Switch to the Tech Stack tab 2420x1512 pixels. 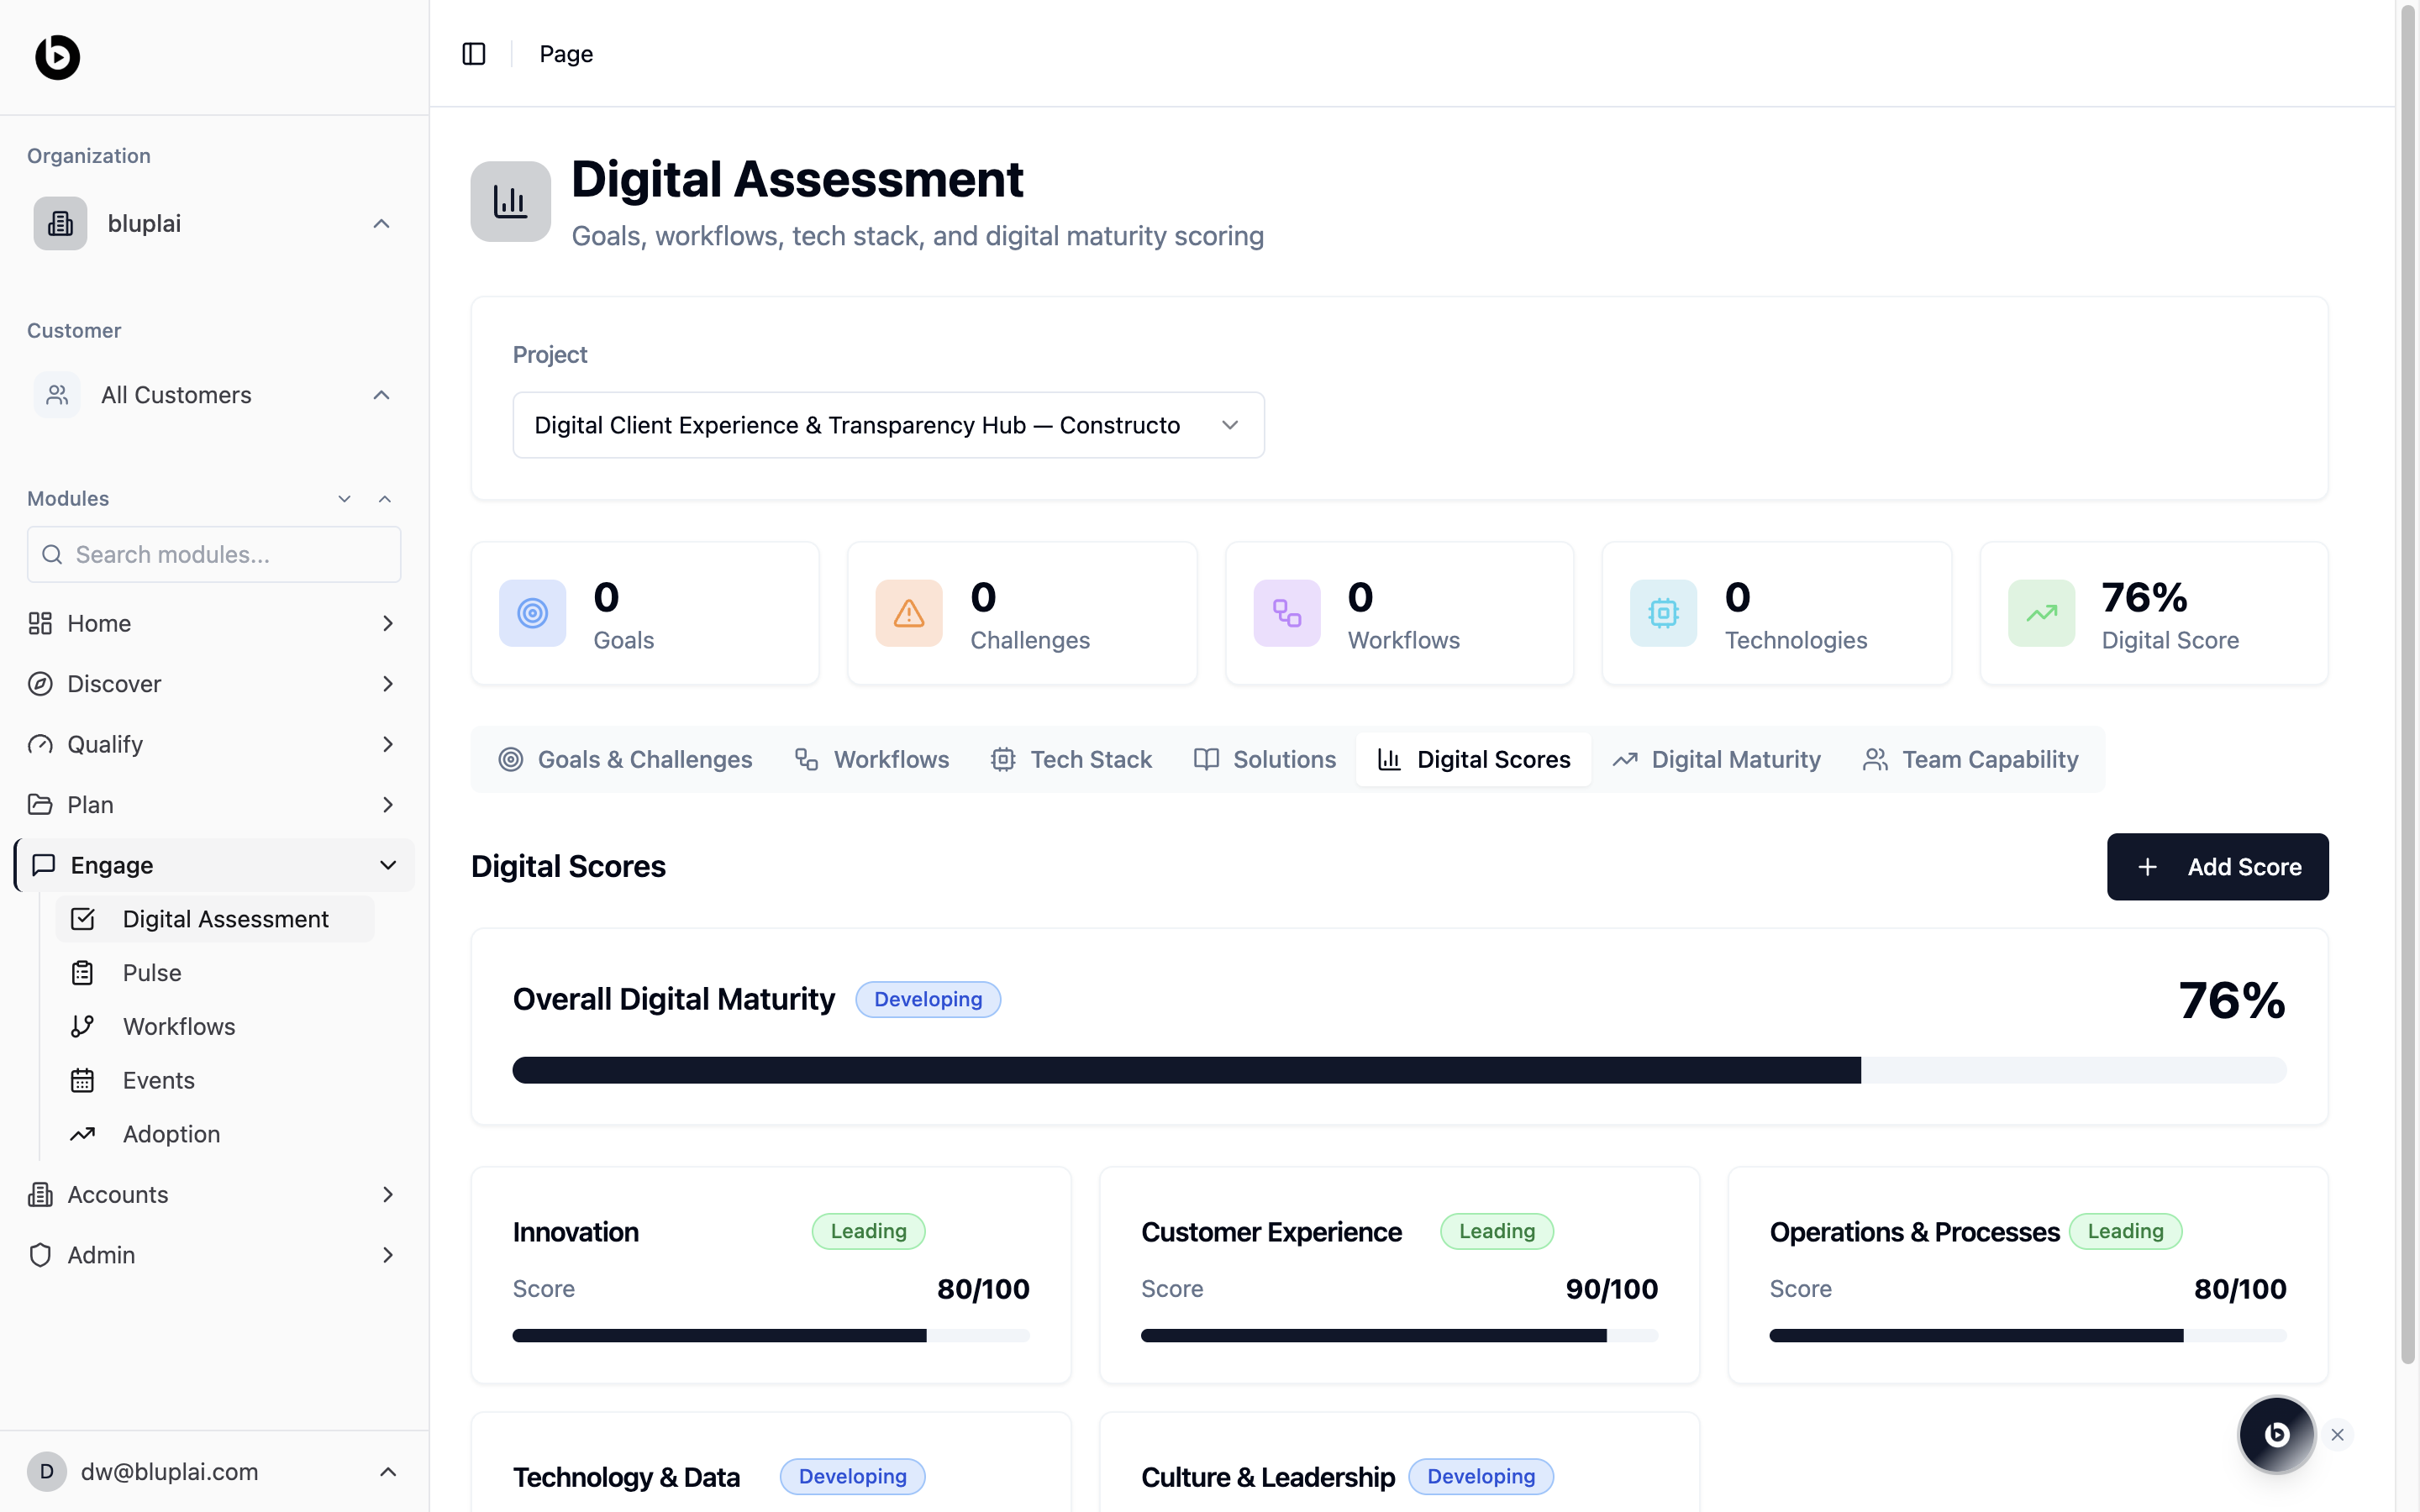(1071, 760)
